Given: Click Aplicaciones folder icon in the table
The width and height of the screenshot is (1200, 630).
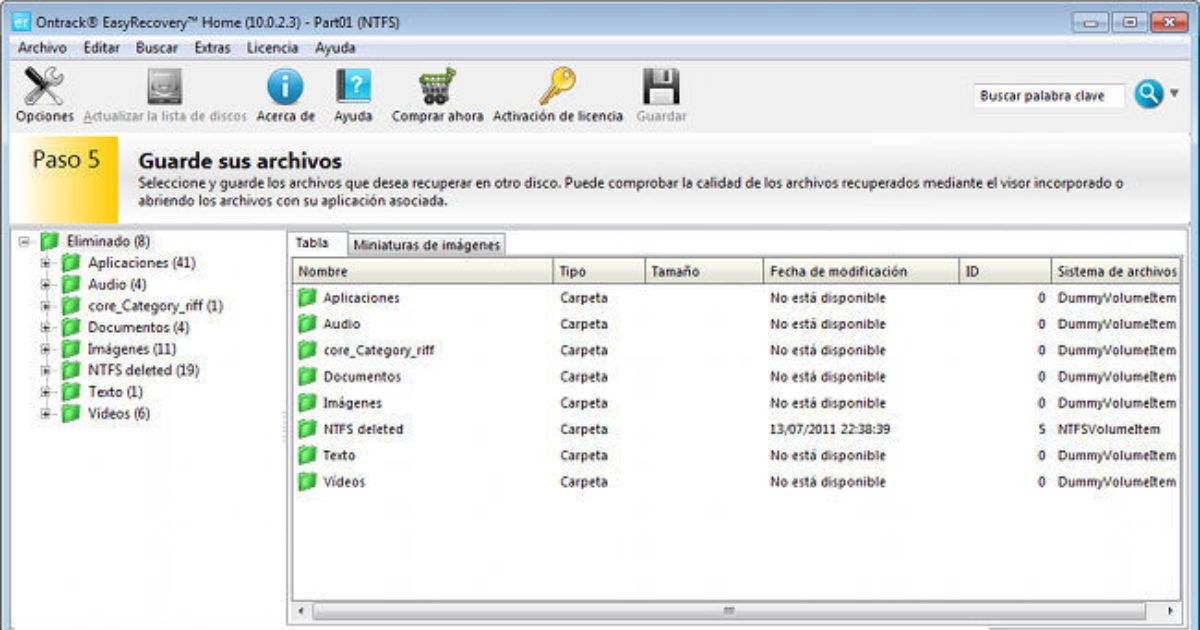Looking at the screenshot, I should [x=307, y=298].
